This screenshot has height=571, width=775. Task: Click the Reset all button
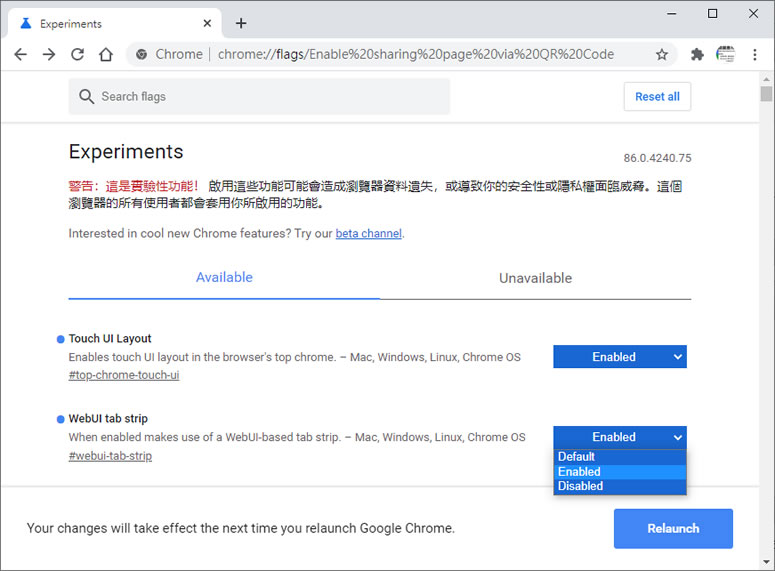click(657, 96)
